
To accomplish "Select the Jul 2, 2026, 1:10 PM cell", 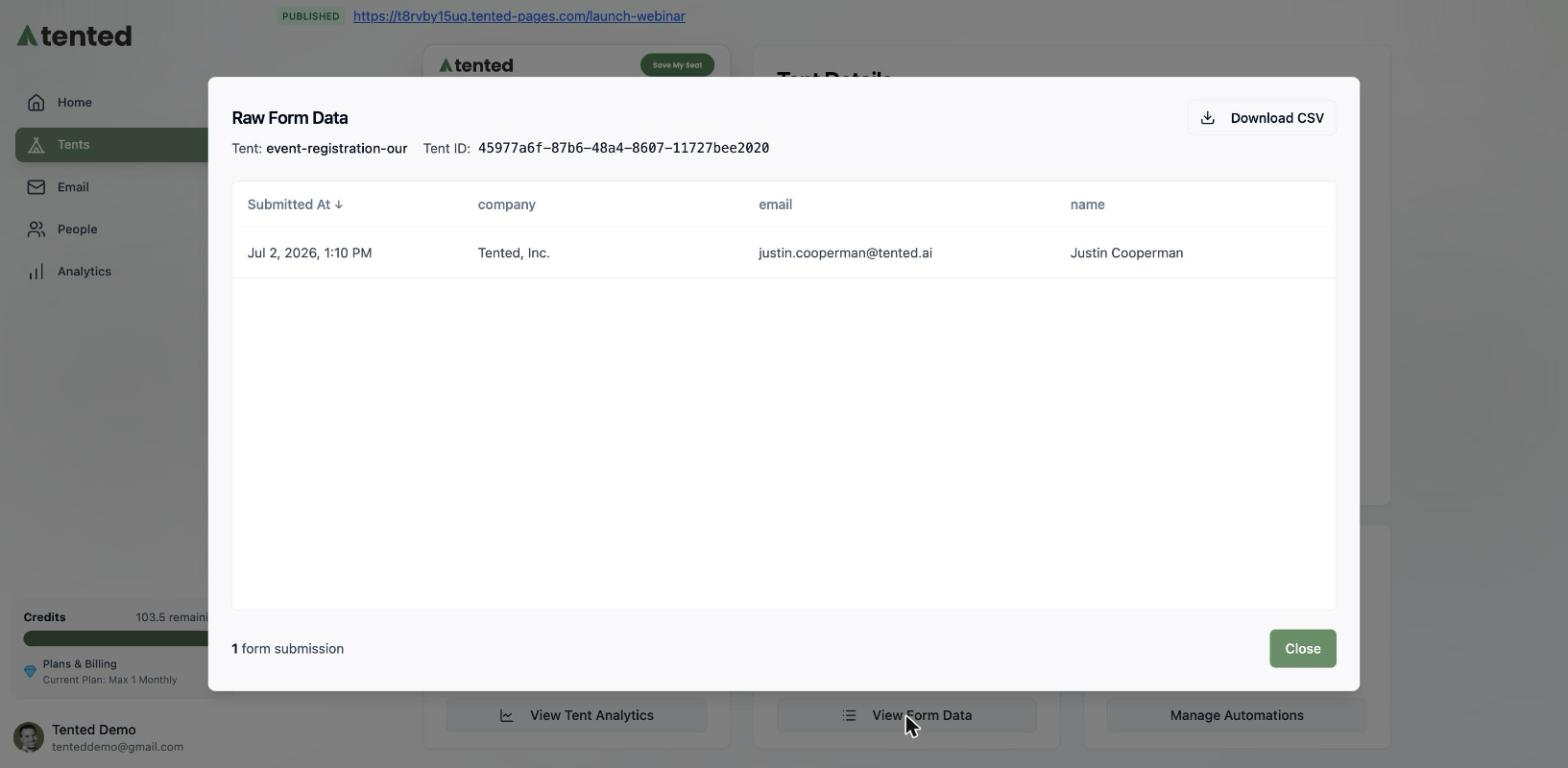I will coord(309,253).
